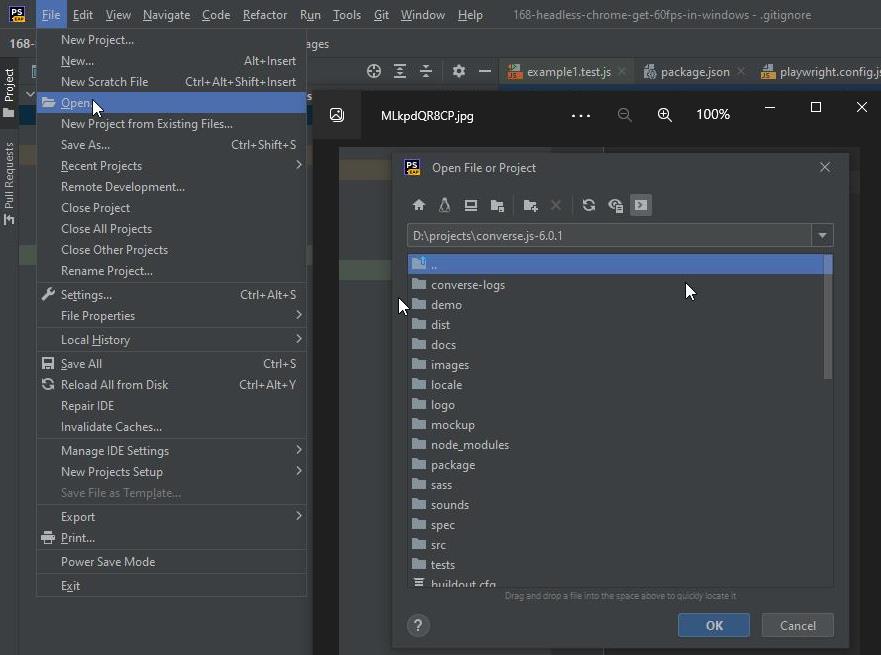Toggle the path field visibility button
This screenshot has height=655, width=881.
click(641, 205)
